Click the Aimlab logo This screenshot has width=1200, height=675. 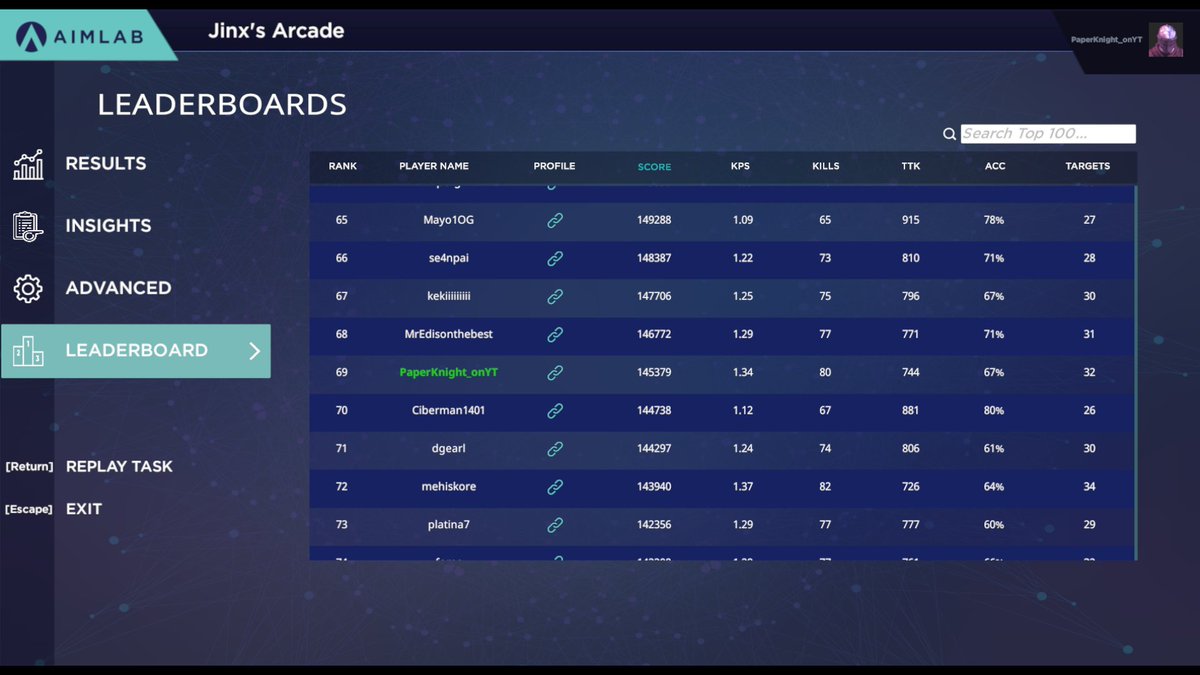80,37
